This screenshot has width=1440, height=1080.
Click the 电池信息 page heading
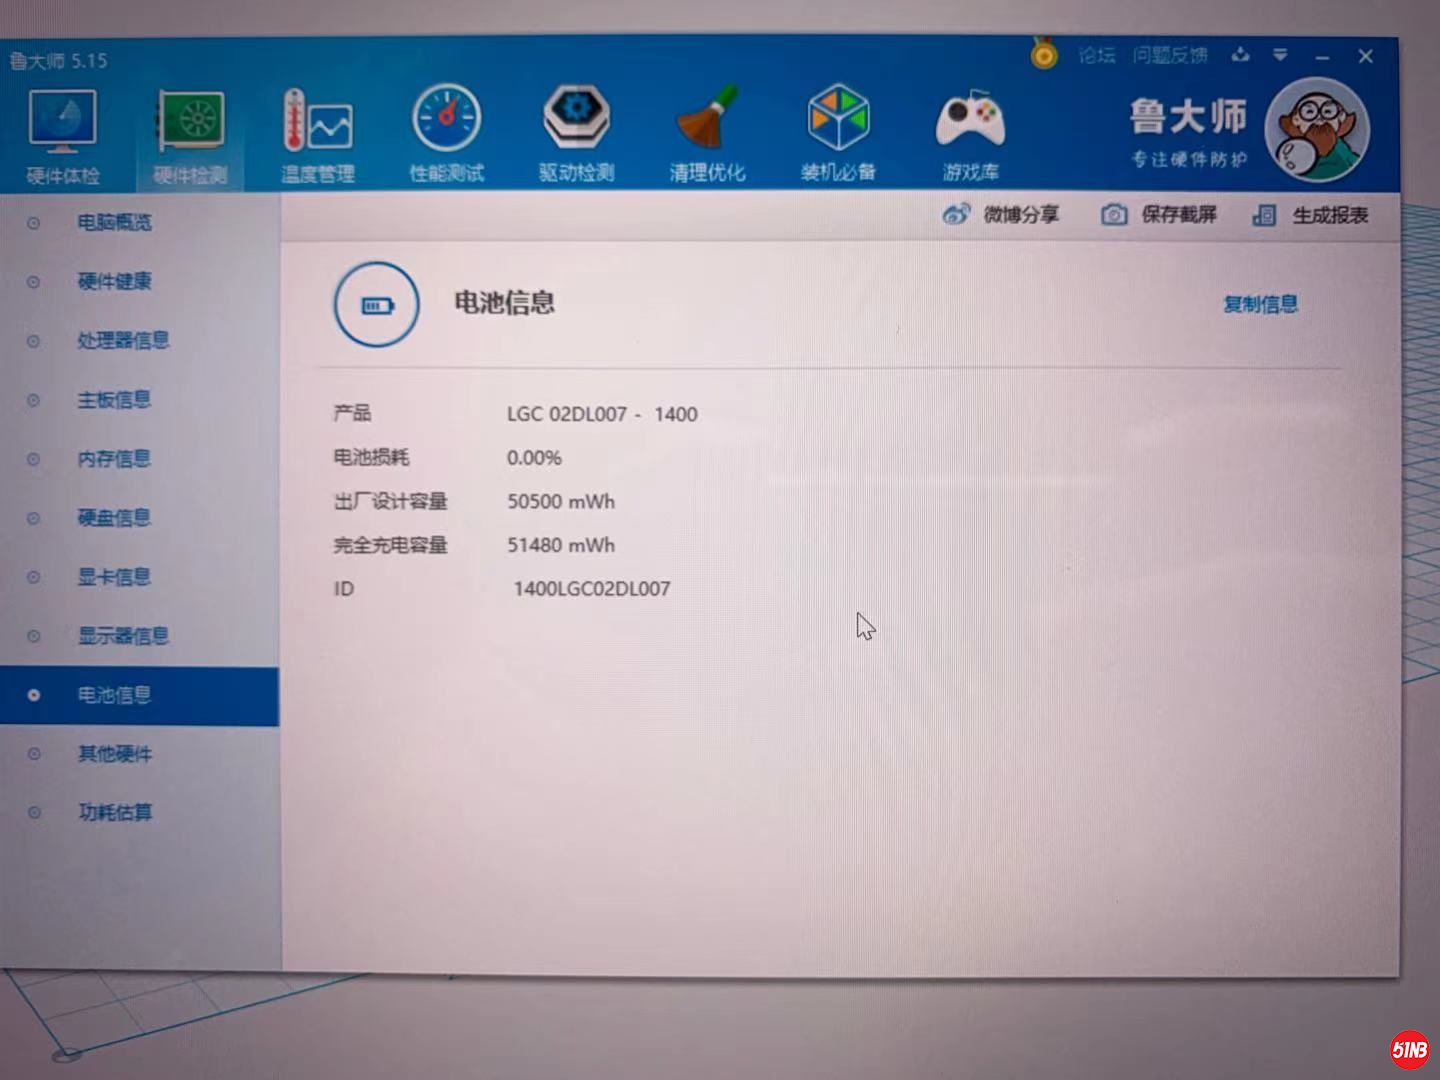pyautogui.click(x=504, y=303)
